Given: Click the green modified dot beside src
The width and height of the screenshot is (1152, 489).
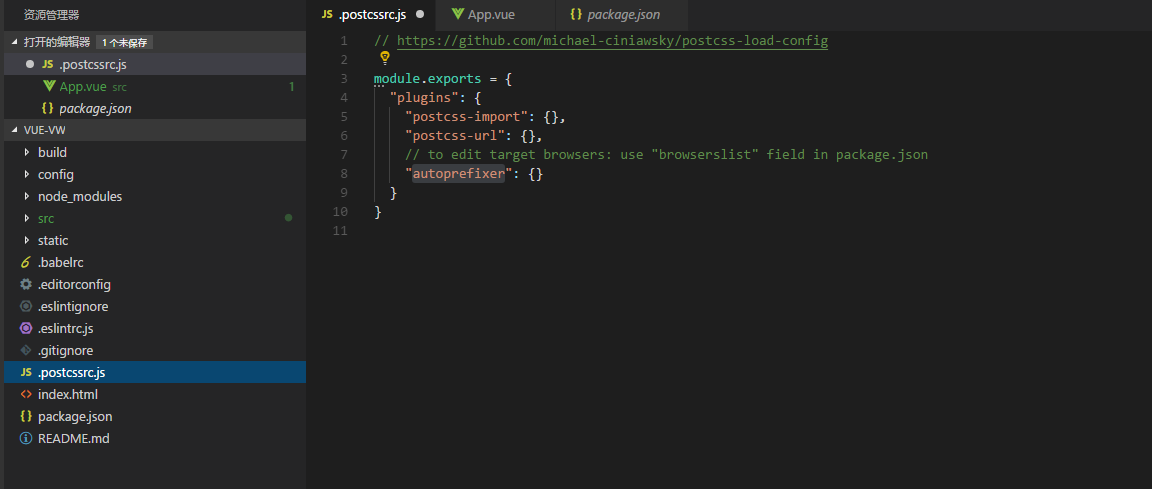Looking at the screenshot, I should click(288, 218).
